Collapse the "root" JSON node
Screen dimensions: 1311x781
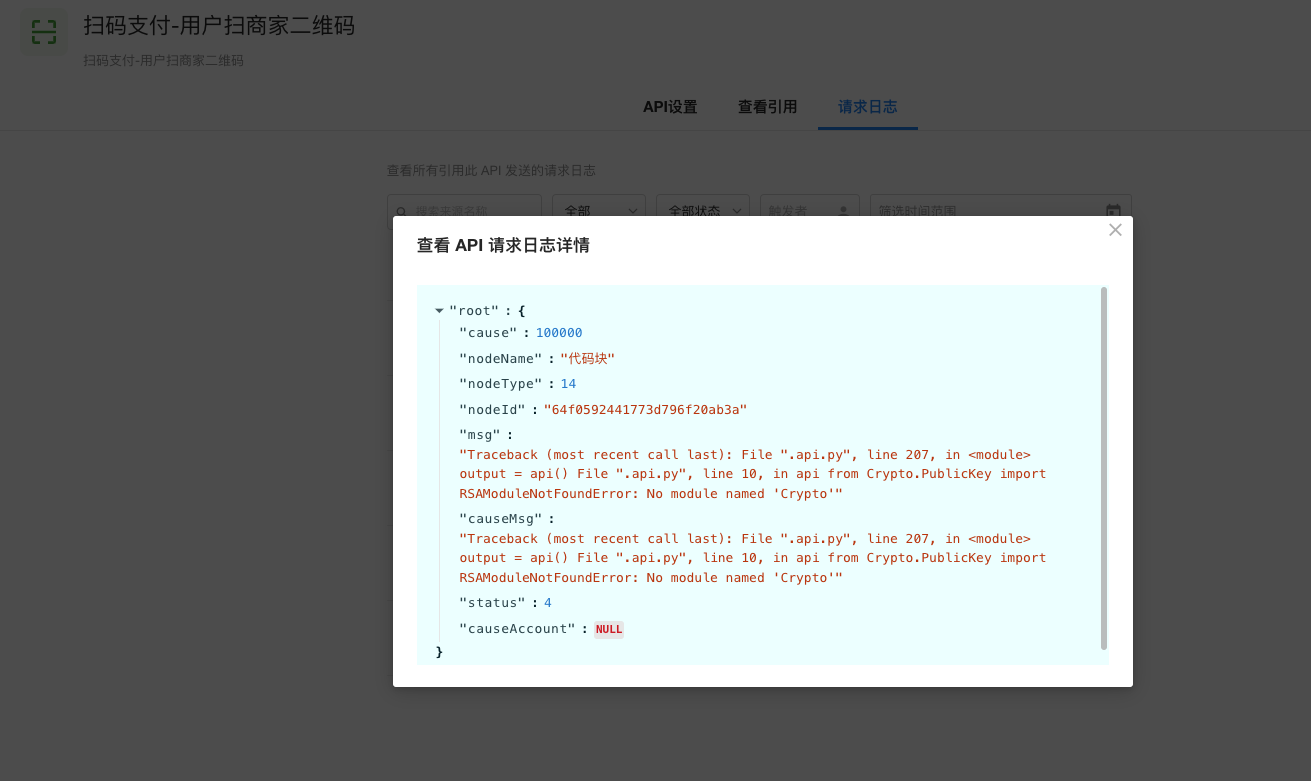click(x=439, y=311)
